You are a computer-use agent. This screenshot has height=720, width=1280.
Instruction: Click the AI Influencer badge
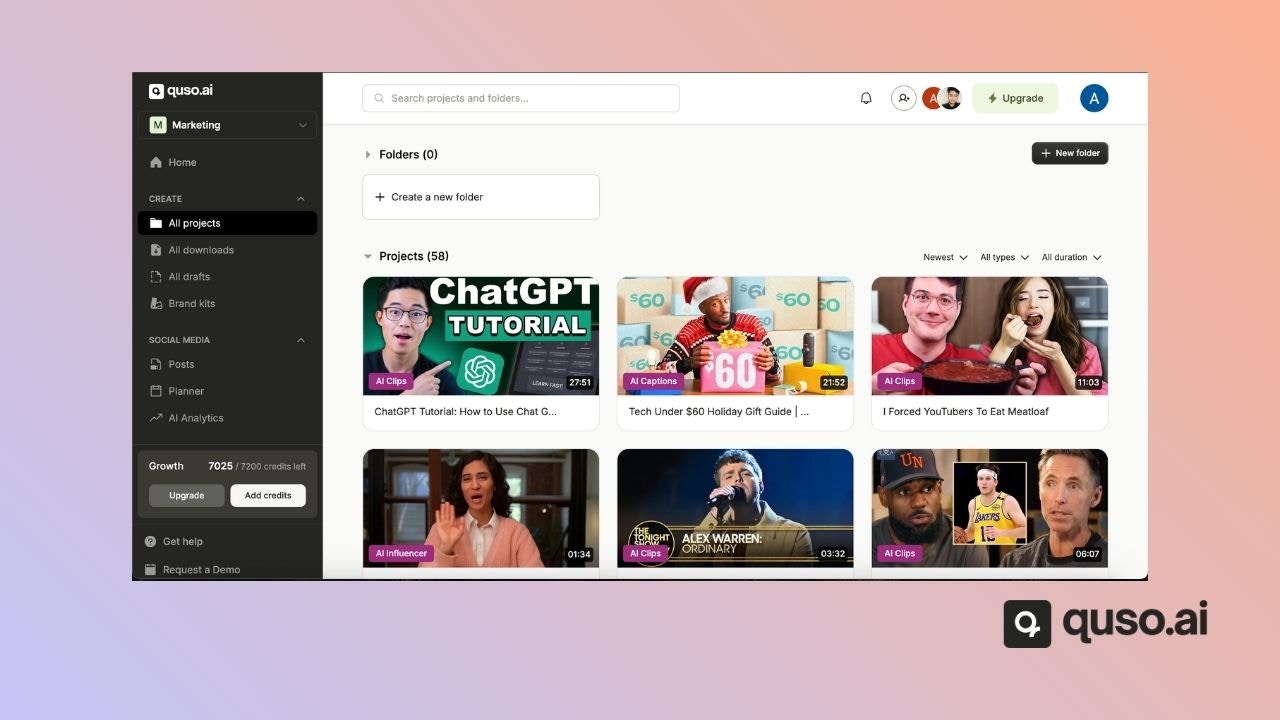(x=401, y=553)
